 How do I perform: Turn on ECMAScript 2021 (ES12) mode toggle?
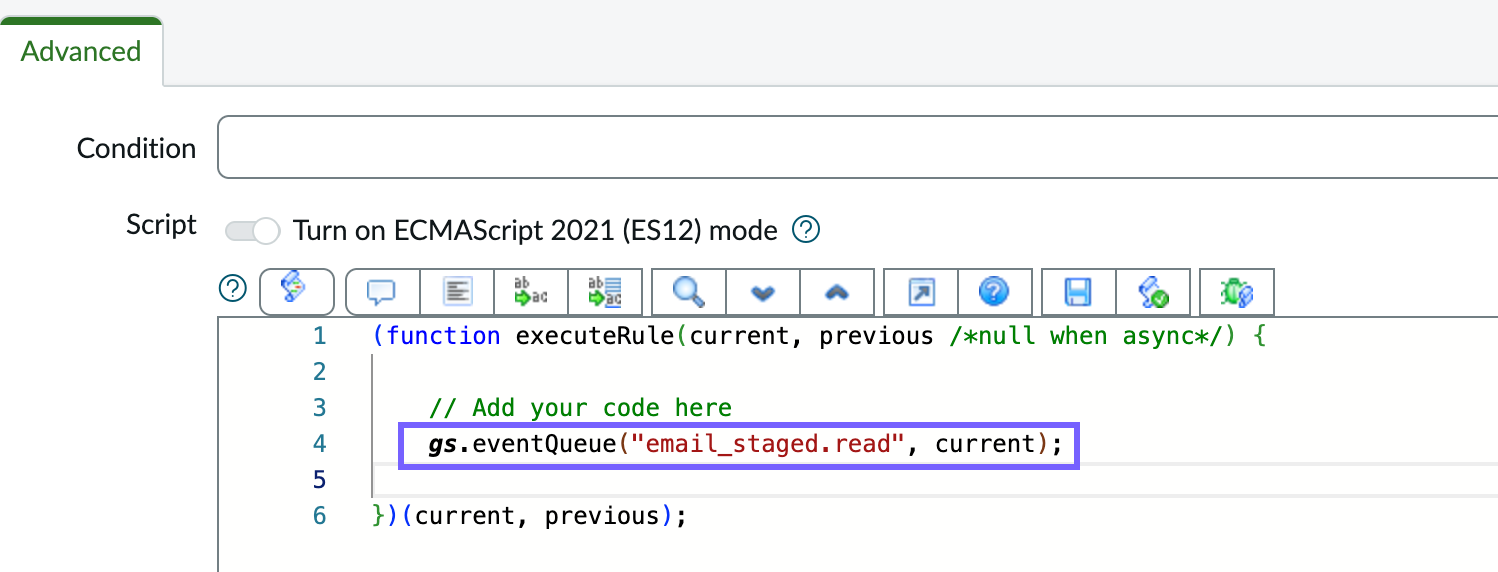pos(252,231)
